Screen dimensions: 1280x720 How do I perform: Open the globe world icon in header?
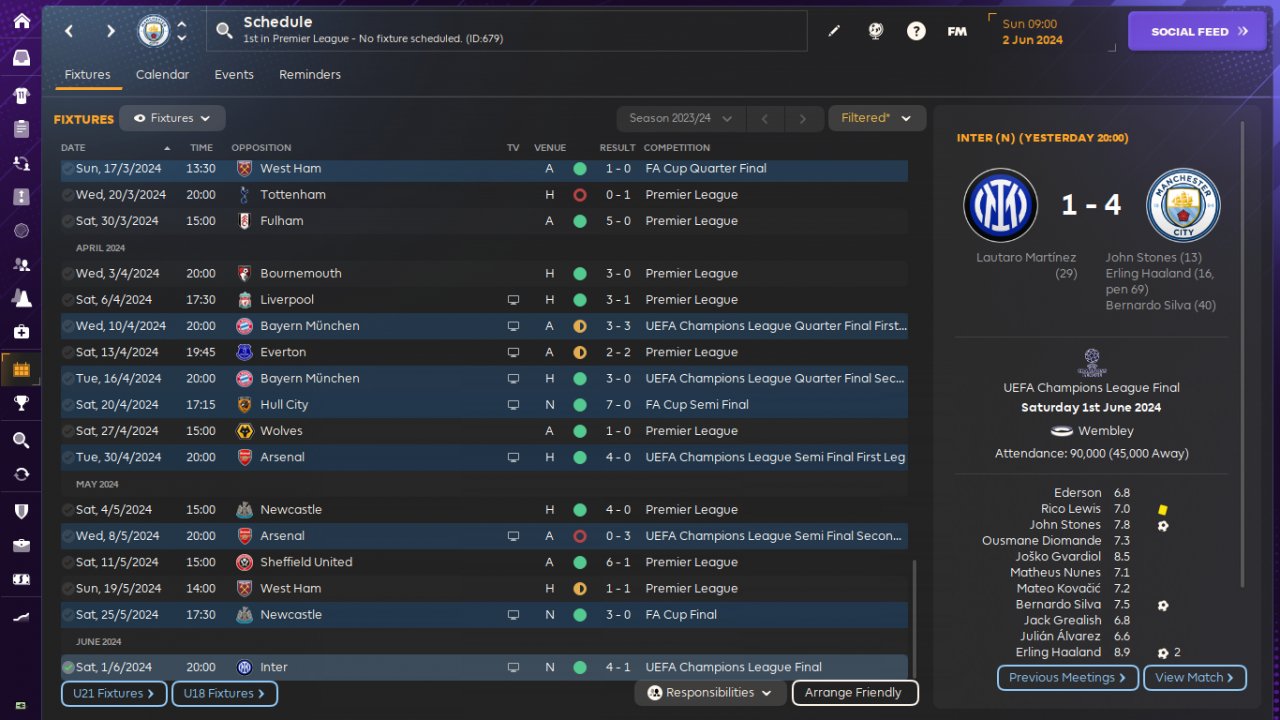point(876,31)
